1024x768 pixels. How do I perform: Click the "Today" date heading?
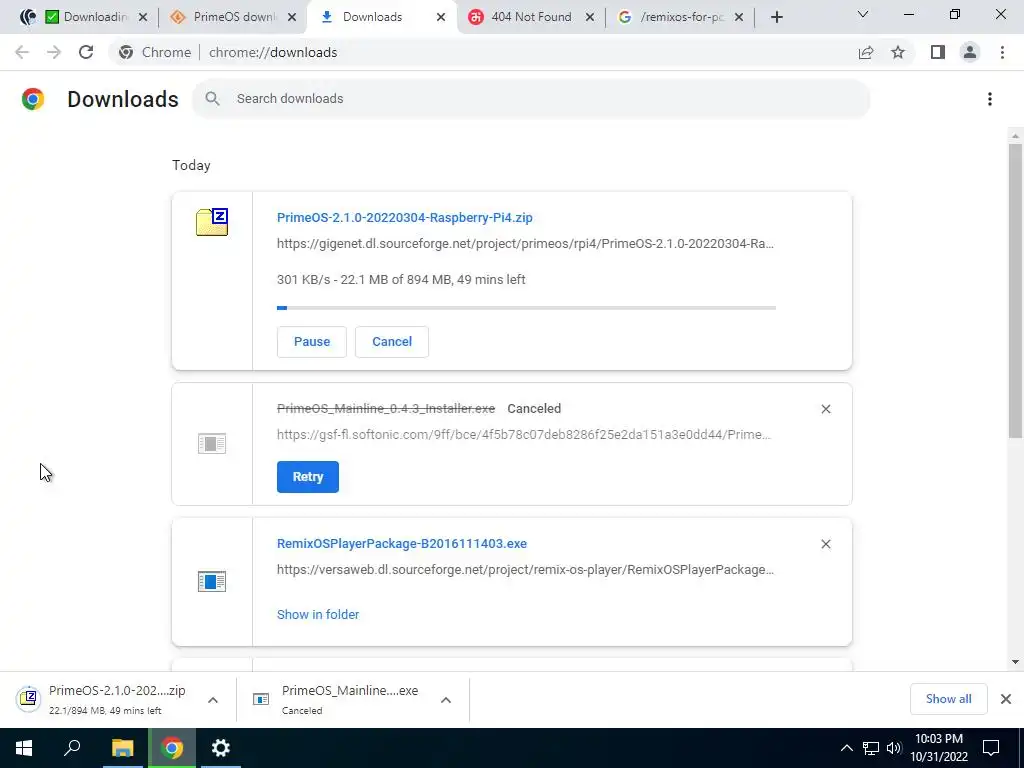pyautogui.click(x=191, y=165)
